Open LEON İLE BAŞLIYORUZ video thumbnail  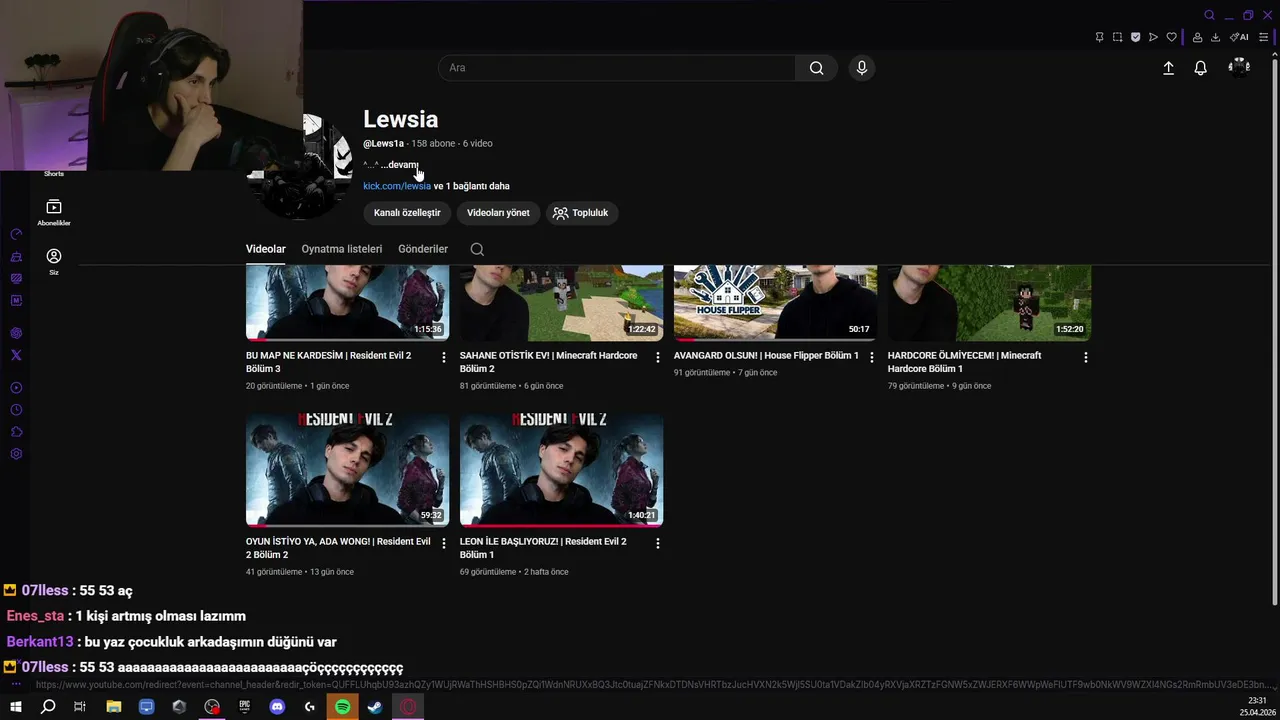click(x=561, y=470)
